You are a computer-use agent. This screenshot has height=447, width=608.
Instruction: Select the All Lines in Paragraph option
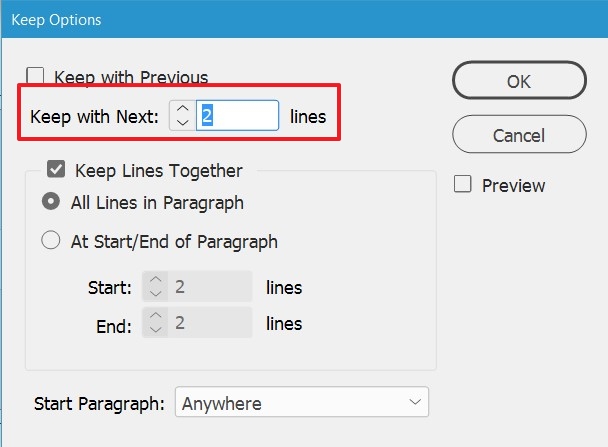(50, 202)
